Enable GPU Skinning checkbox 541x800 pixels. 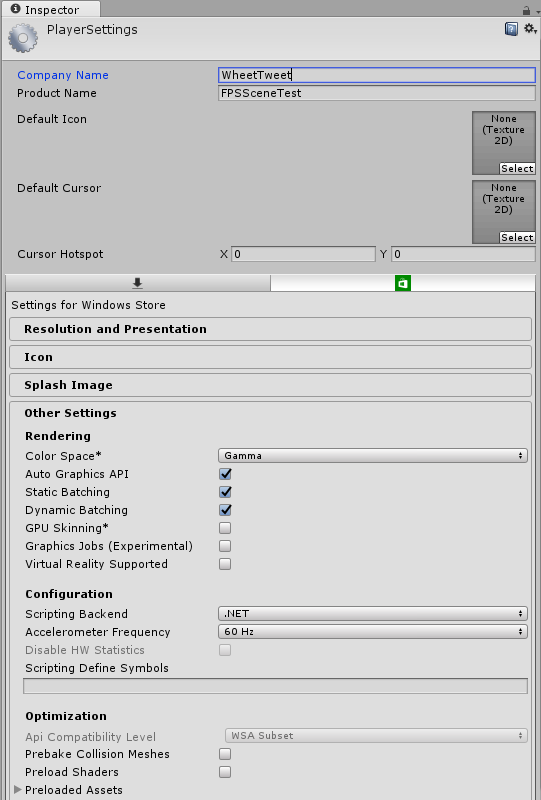click(225, 528)
